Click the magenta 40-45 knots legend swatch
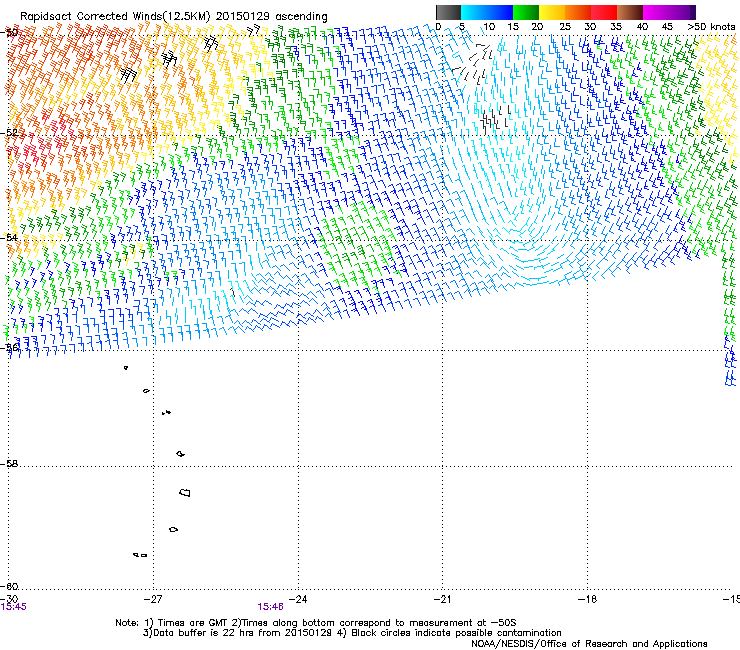The width and height of the screenshot is (740, 650). 656,12
